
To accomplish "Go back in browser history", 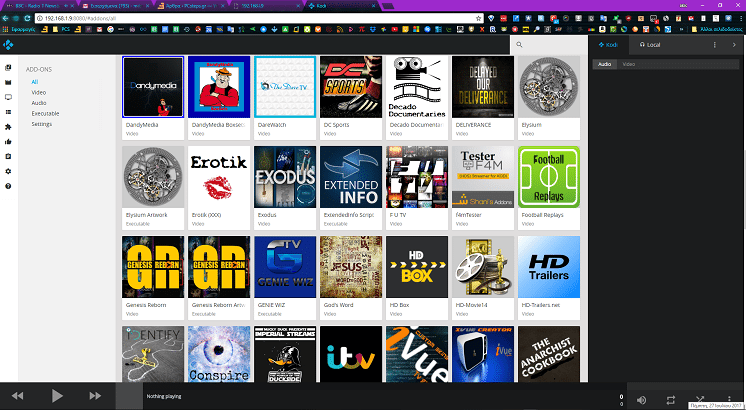I will [5, 18].
